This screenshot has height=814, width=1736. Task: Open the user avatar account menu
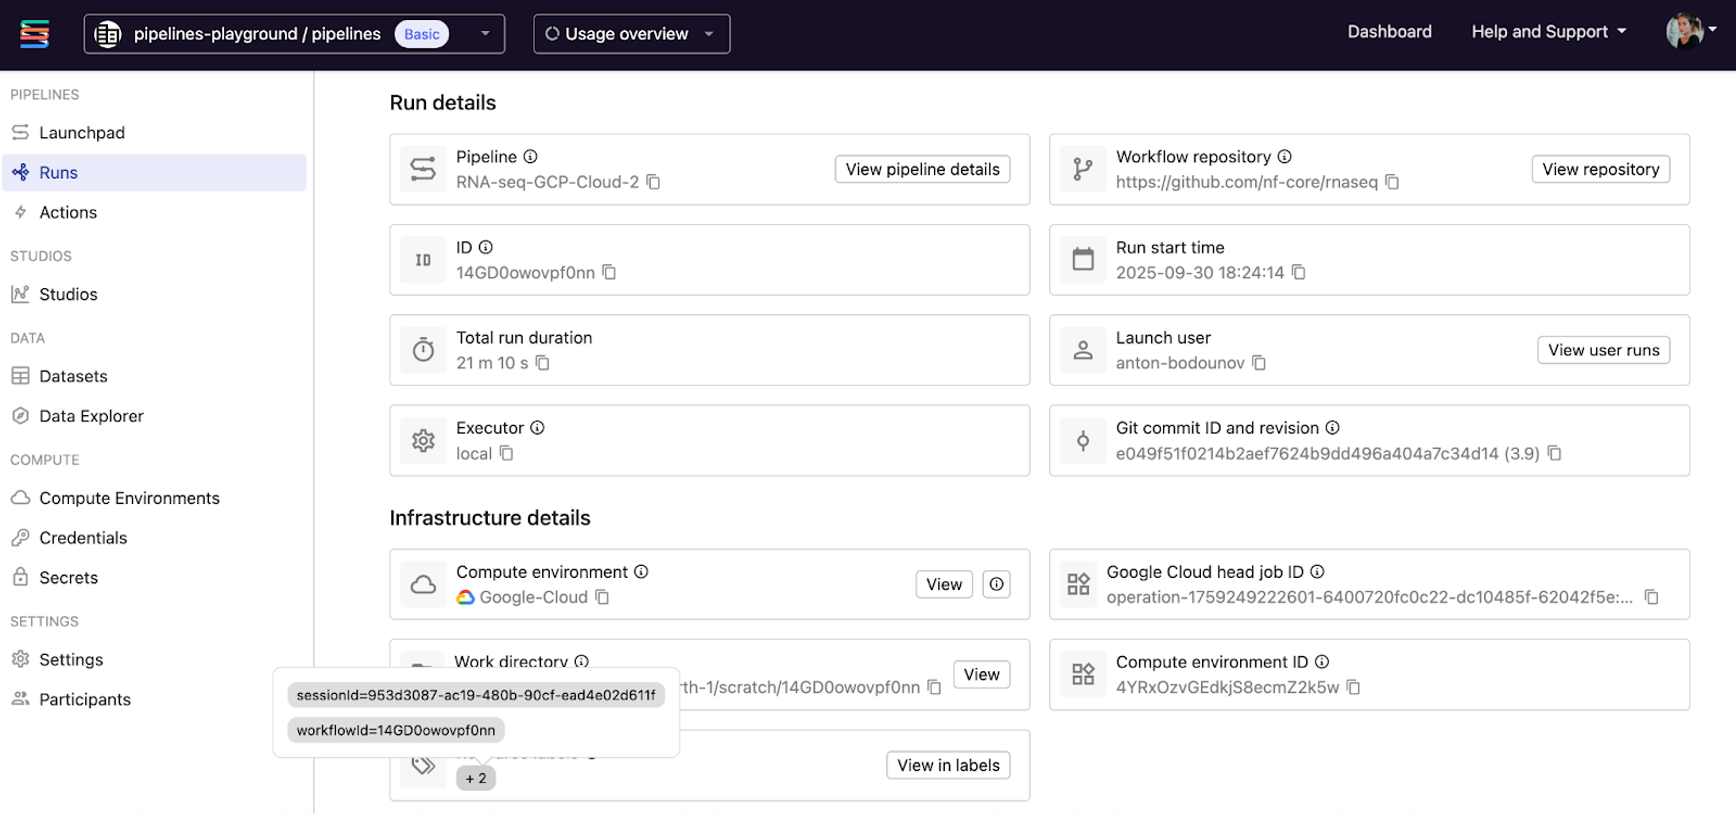1692,31
